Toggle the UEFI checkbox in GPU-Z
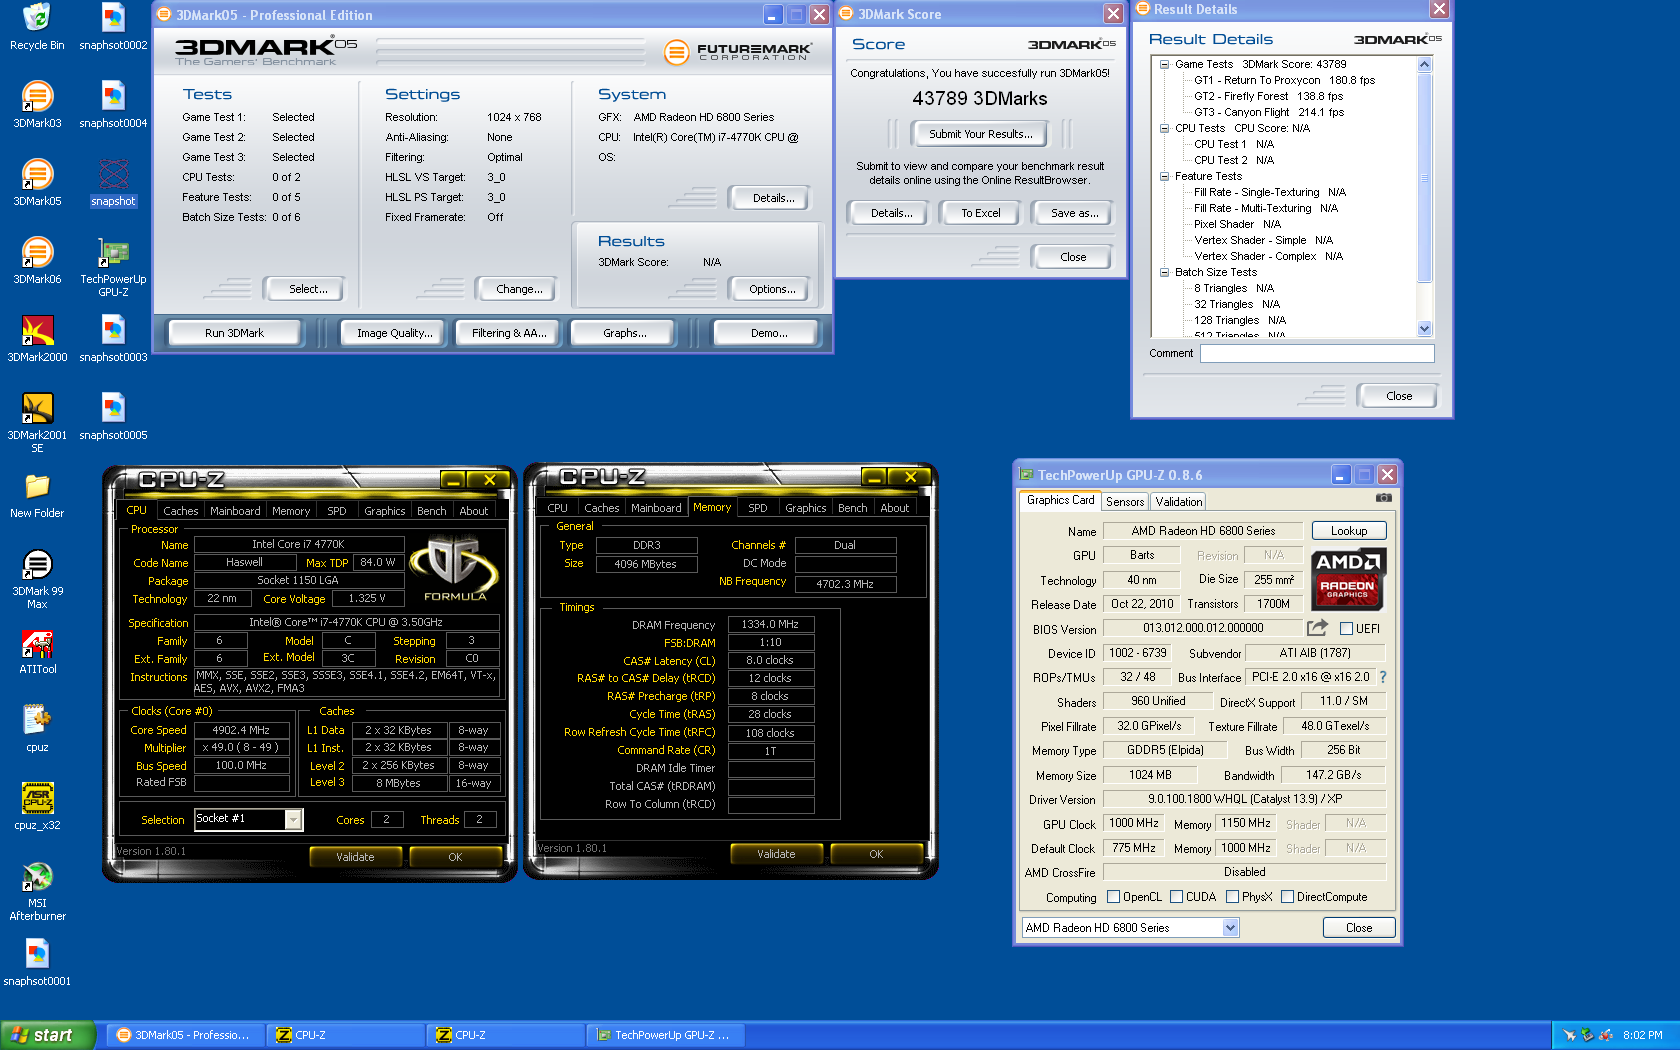This screenshot has width=1680, height=1050. click(1346, 629)
